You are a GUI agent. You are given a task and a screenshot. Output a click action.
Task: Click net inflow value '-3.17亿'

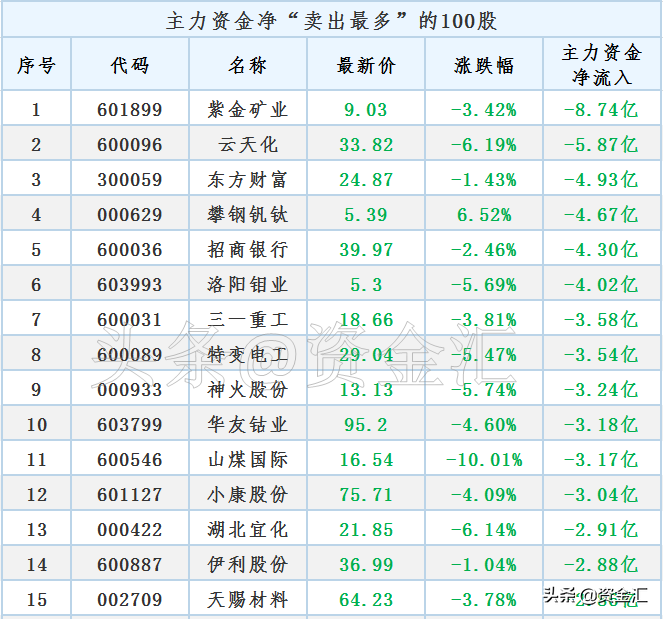coord(601,460)
